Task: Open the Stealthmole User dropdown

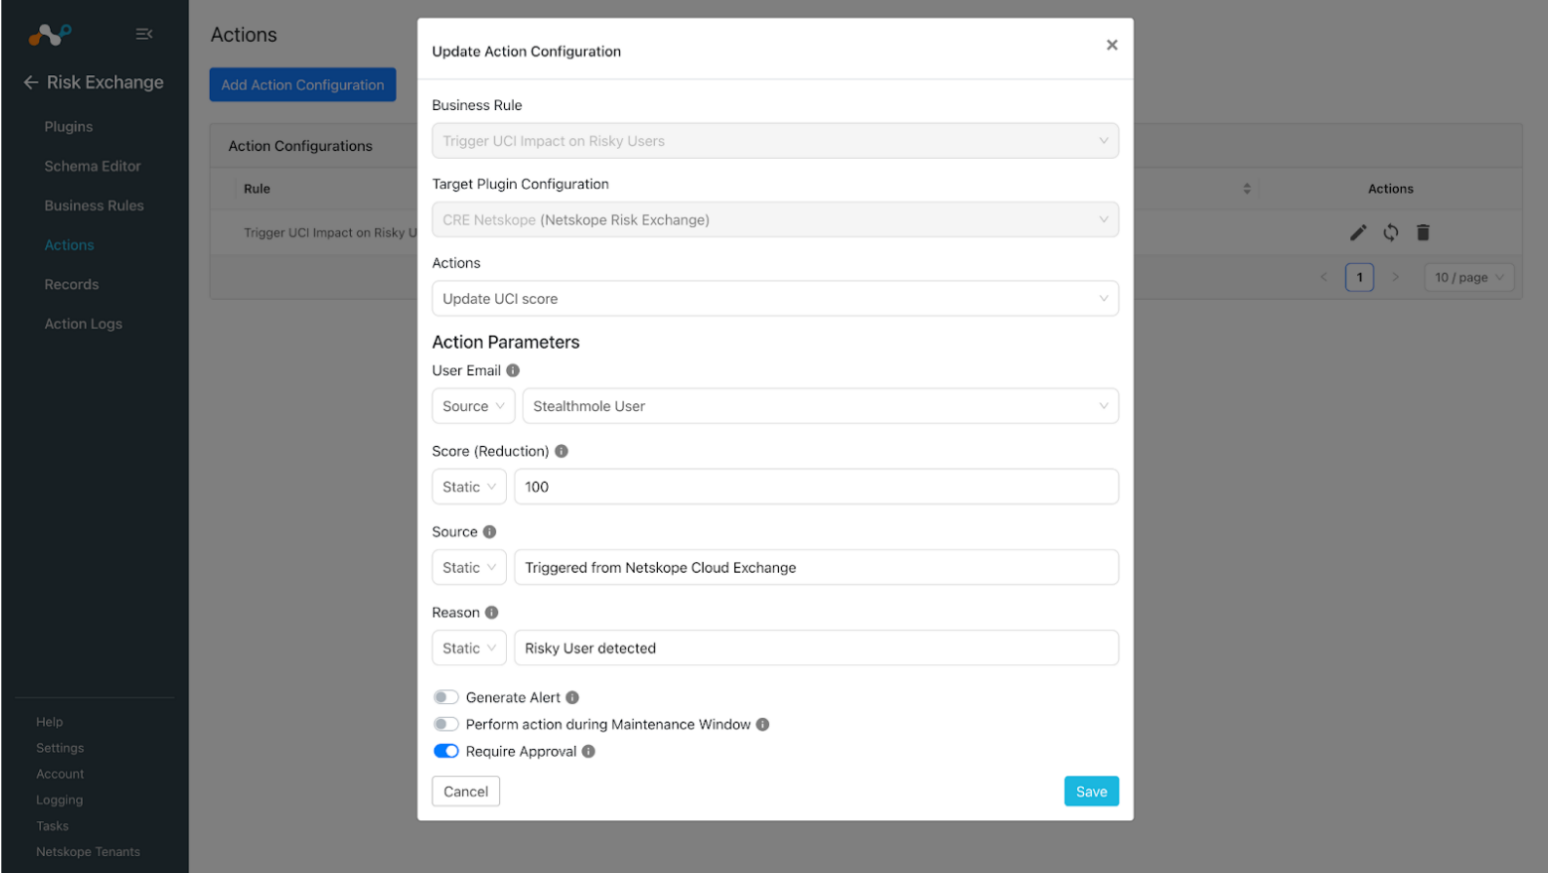Action: tap(821, 406)
